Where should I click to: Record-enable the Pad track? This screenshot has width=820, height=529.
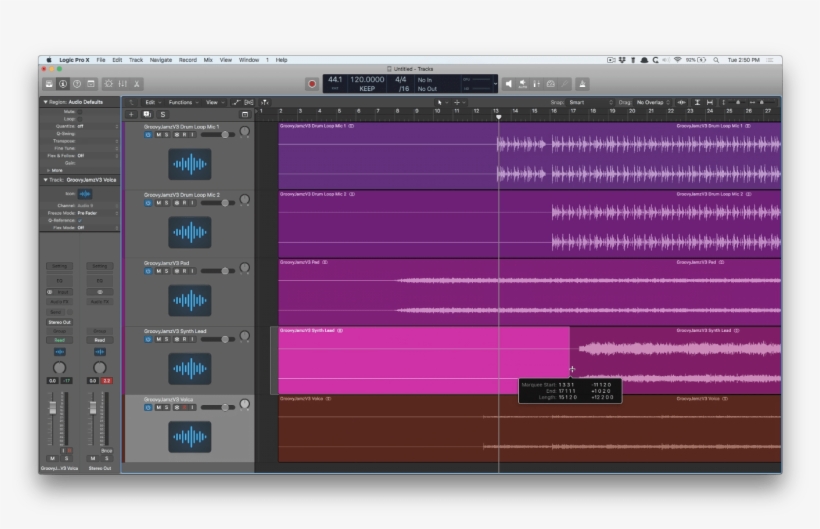point(184,271)
